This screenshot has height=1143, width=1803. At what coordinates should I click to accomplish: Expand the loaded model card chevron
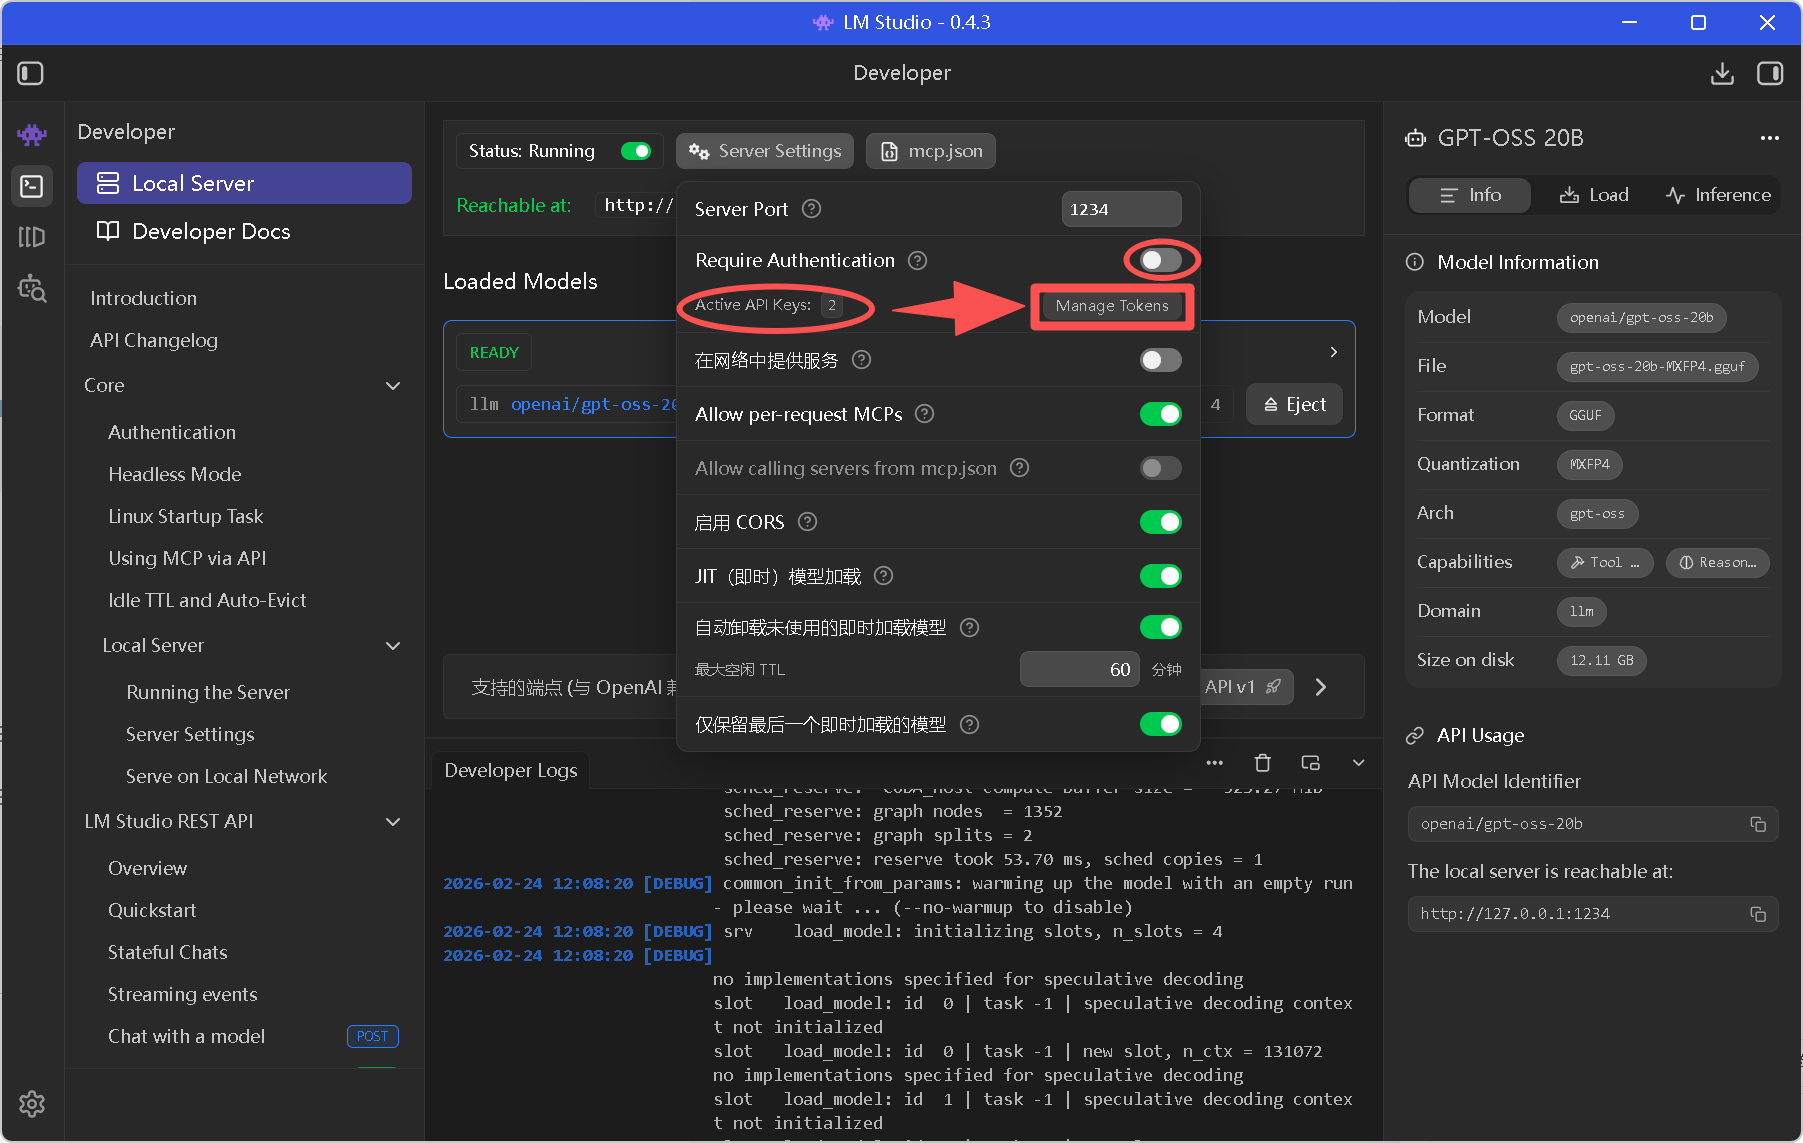click(x=1333, y=352)
